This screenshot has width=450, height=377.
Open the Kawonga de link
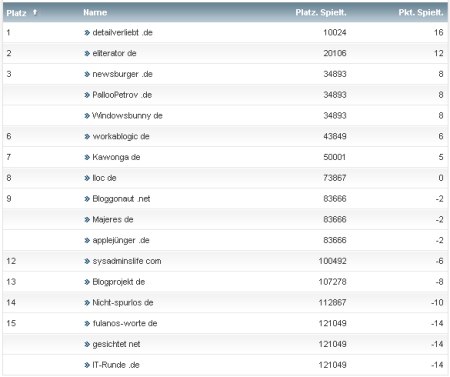(x=116, y=157)
